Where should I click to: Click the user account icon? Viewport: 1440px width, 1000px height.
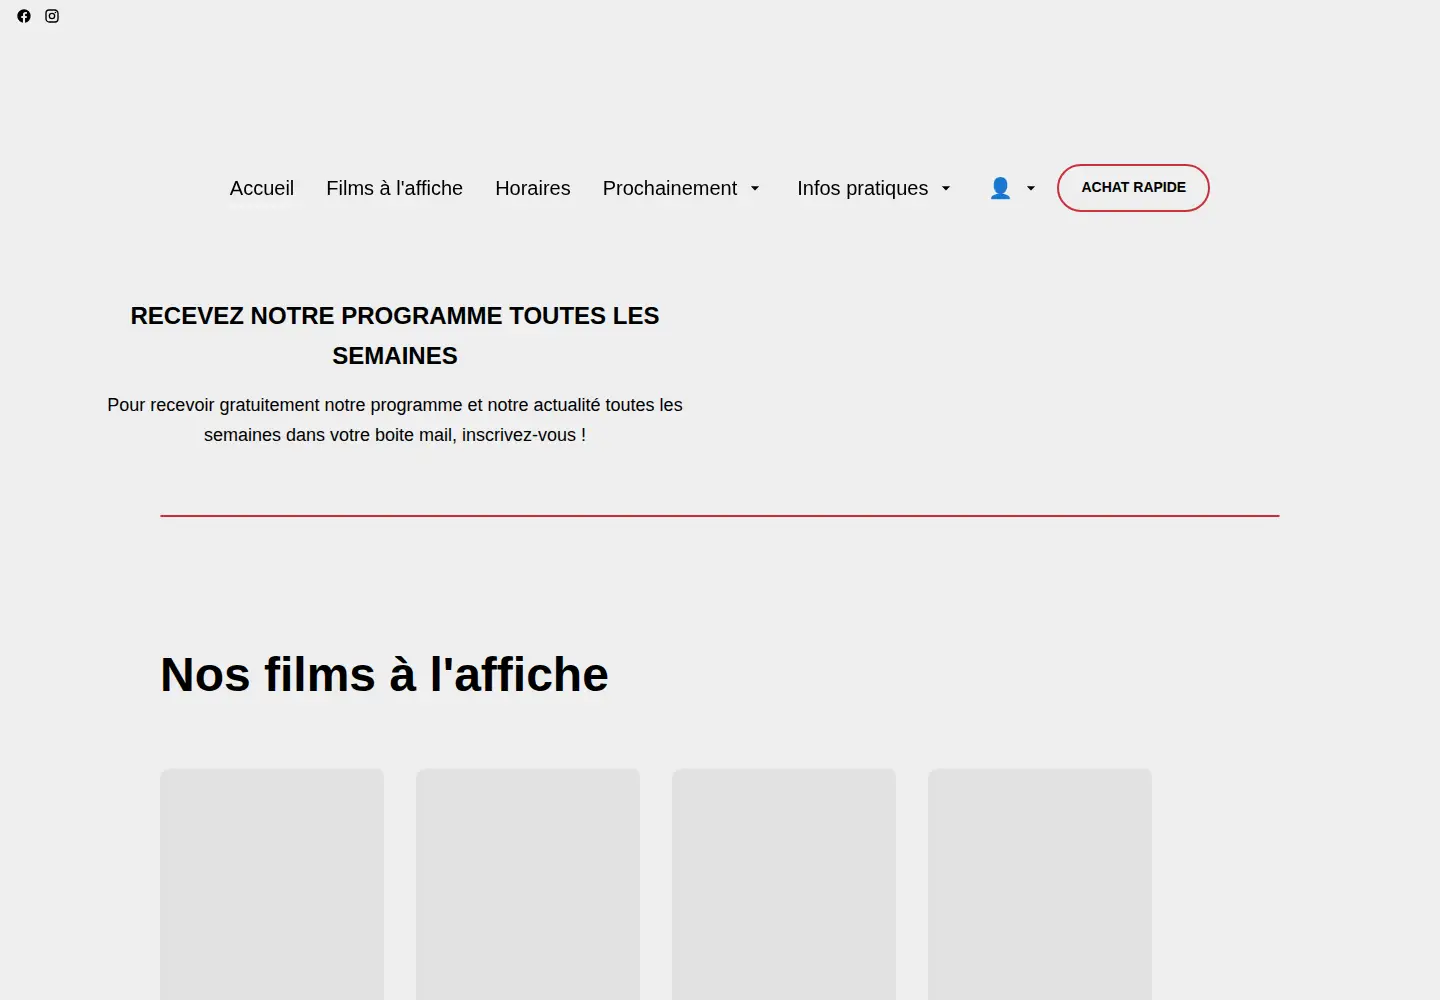coord(1000,188)
